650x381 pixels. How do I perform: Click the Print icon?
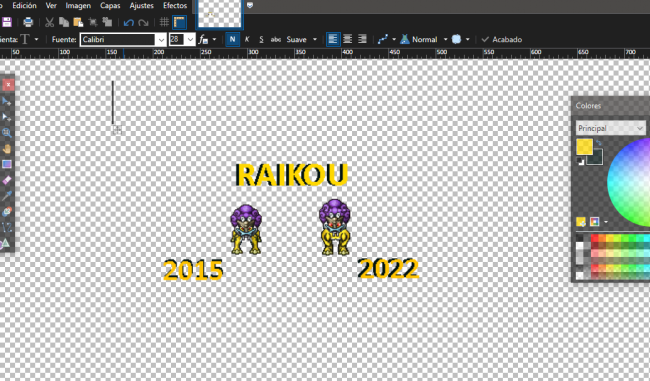[x=28, y=22]
